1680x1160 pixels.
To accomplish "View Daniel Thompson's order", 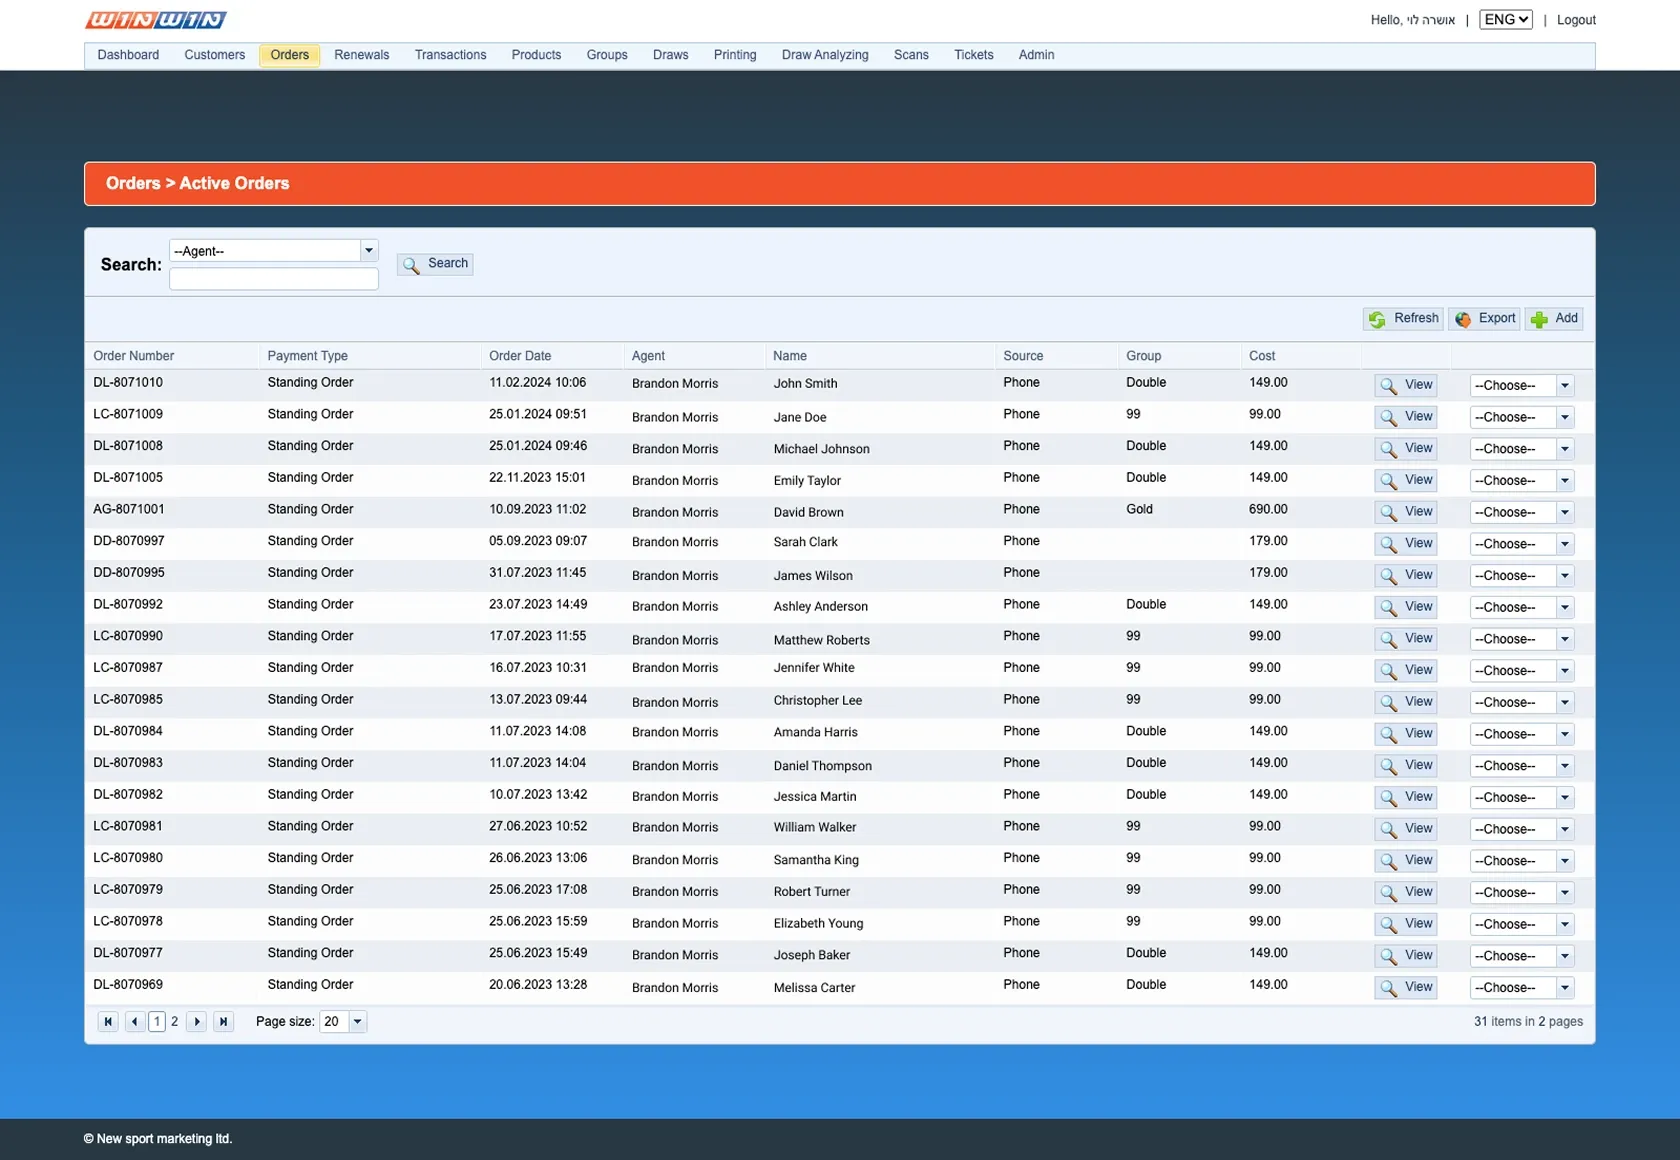I will 1406,765.
